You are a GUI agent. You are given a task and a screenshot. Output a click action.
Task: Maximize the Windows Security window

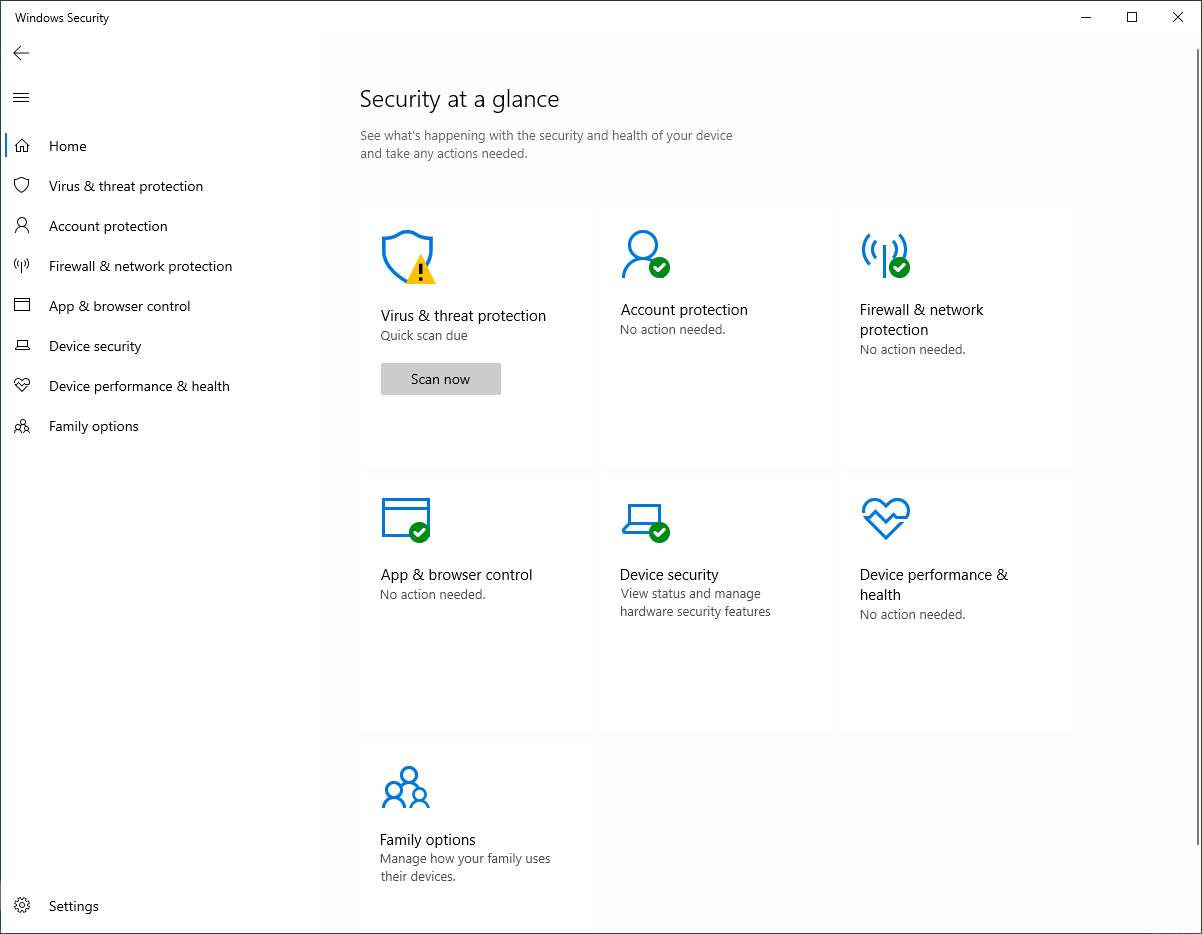(x=1132, y=17)
